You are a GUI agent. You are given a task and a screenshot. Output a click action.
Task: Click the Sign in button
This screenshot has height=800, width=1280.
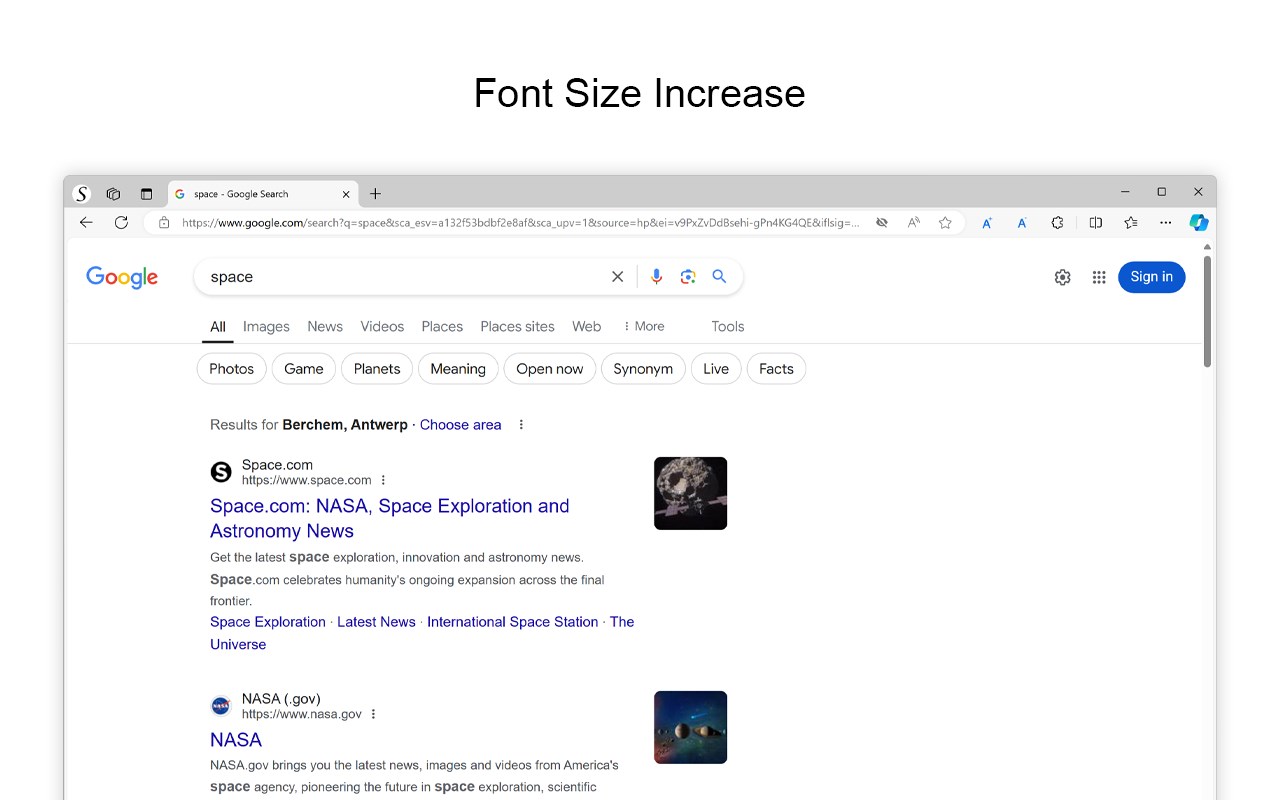tap(1152, 277)
